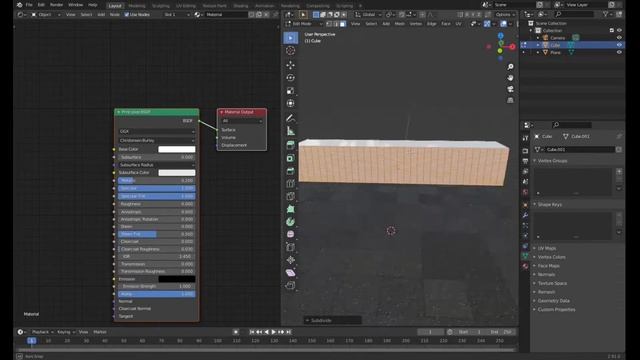Click the viewport pan hand icon
The image size is (640, 360).
[x=510, y=78]
